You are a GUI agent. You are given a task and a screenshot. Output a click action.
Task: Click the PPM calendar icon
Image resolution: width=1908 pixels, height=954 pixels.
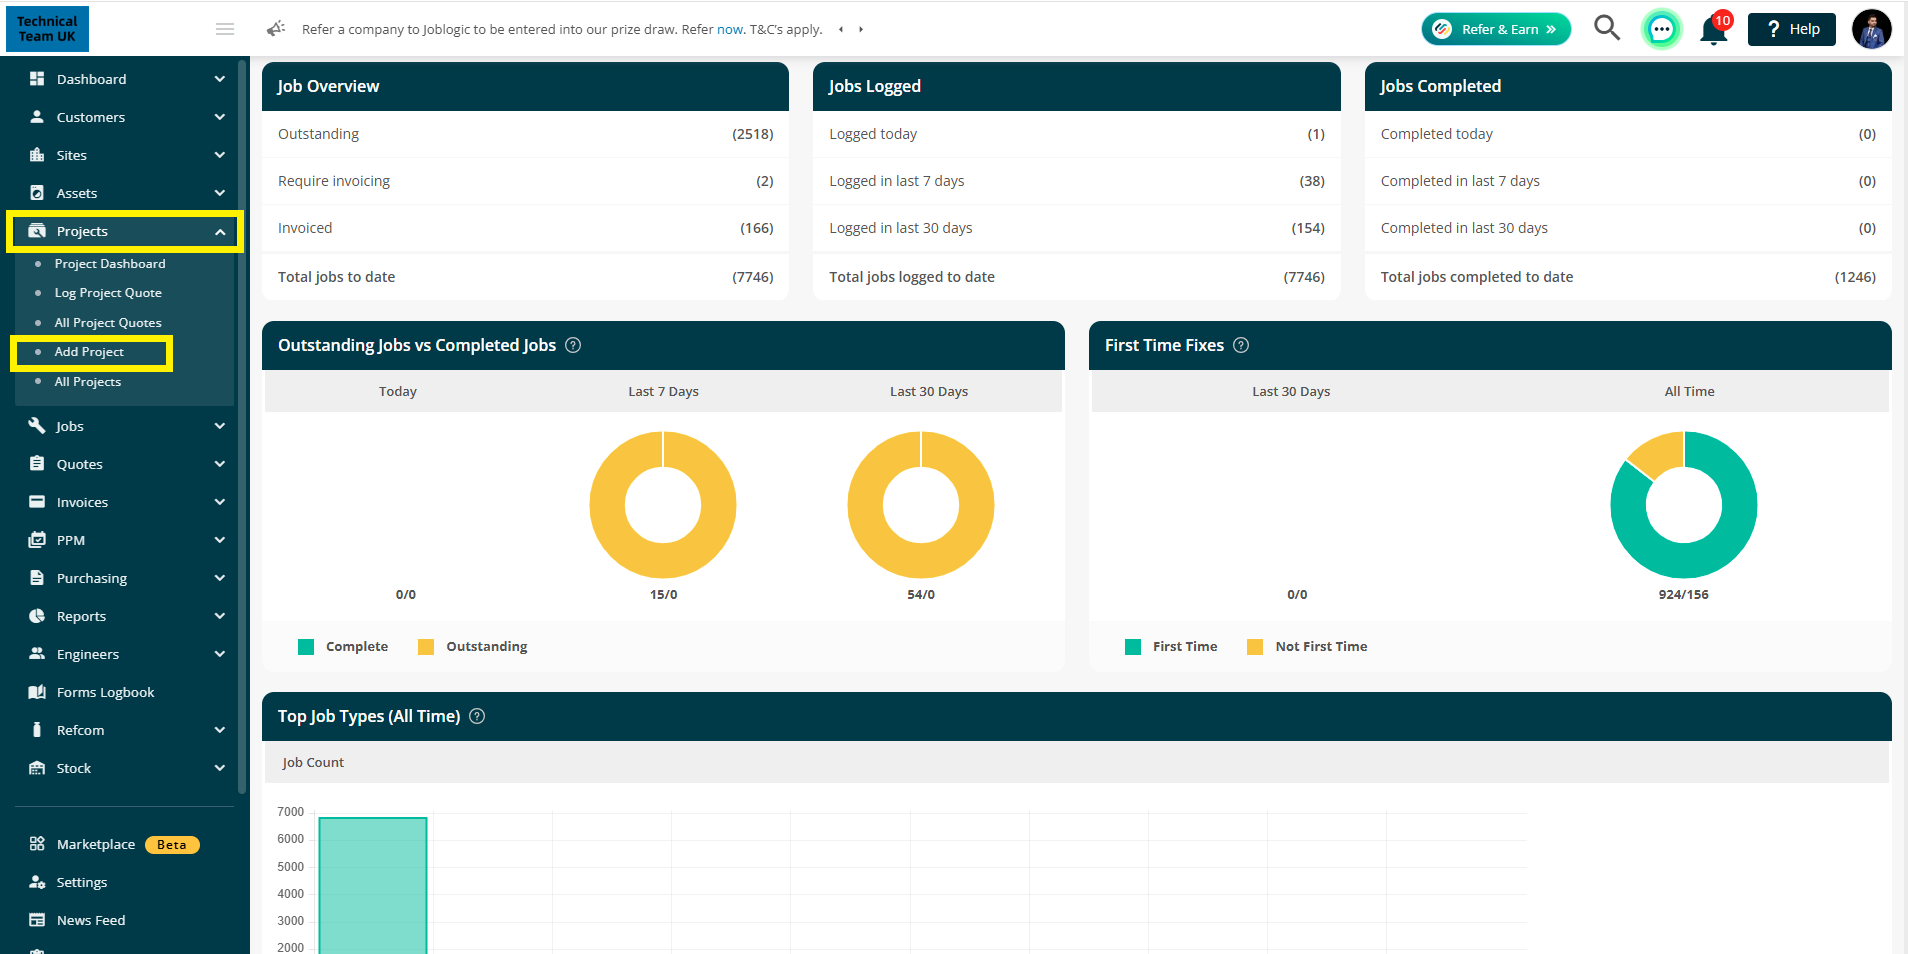click(x=37, y=540)
